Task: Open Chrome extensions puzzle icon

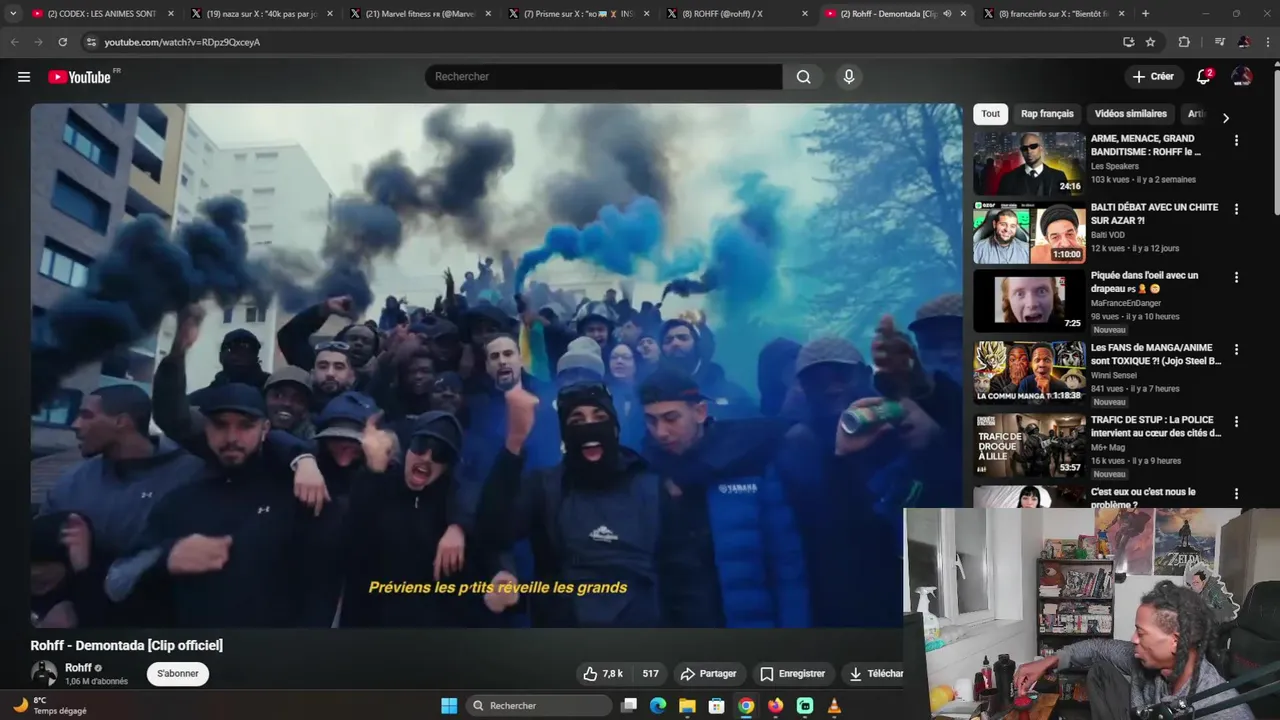Action: click(1184, 42)
